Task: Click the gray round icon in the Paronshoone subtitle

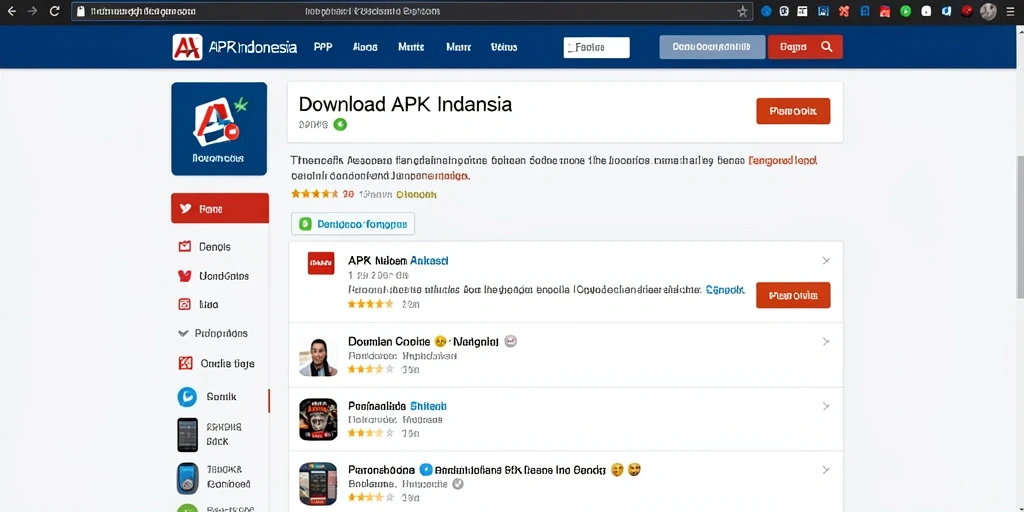Action: pos(458,484)
